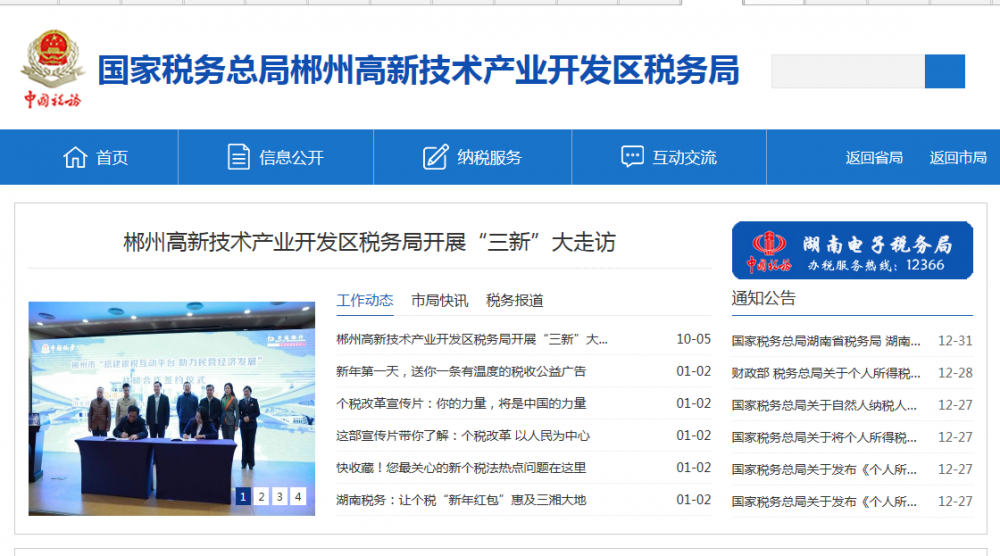This screenshot has width=1000, height=556.
Task: Click the national emblem tax logo
Action: pyautogui.click(x=52, y=68)
